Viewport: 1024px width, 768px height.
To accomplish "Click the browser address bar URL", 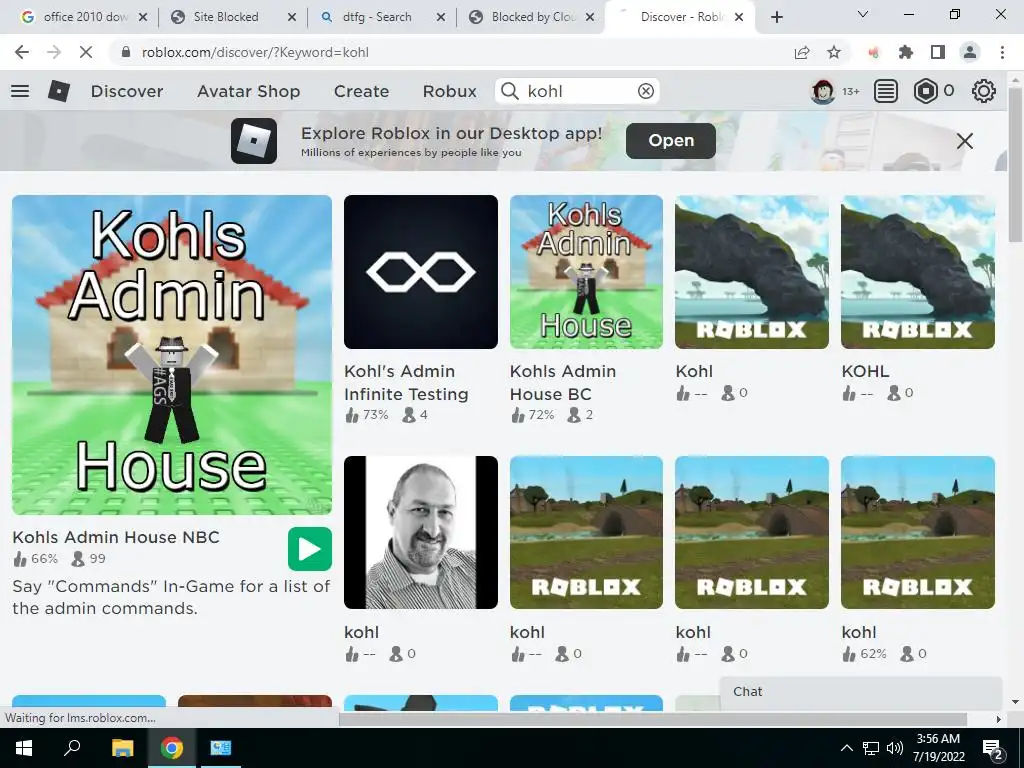I will click(x=255, y=52).
